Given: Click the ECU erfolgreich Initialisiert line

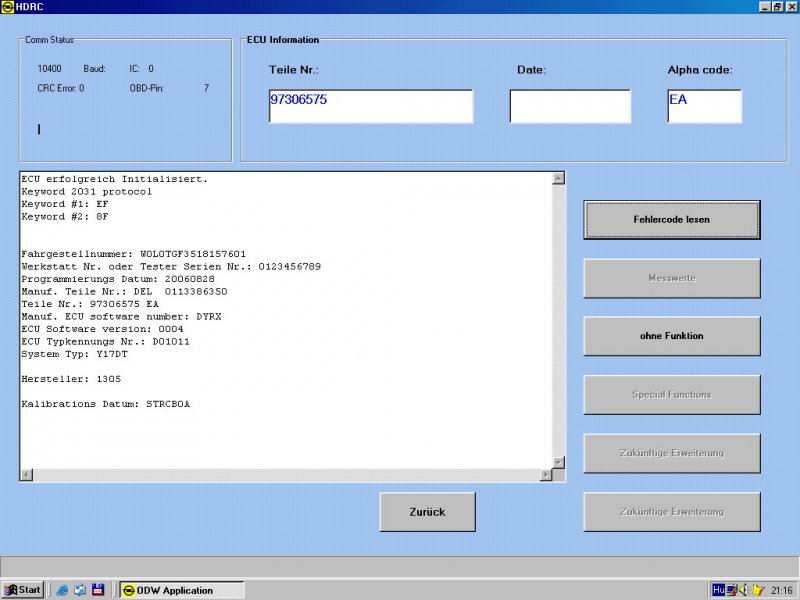Looking at the screenshot, I should pyautogui.click(x=115, y=179).
